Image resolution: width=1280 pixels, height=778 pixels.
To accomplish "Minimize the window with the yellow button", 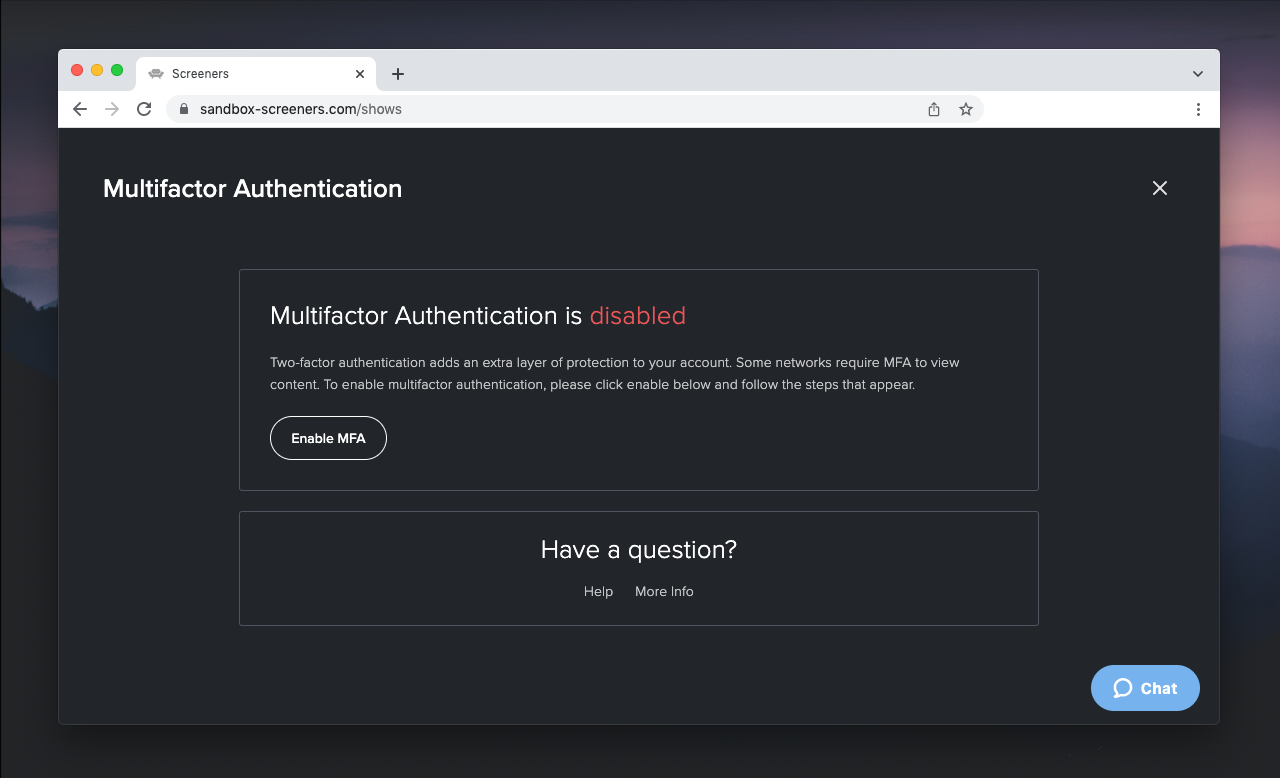I will point(97,70).
